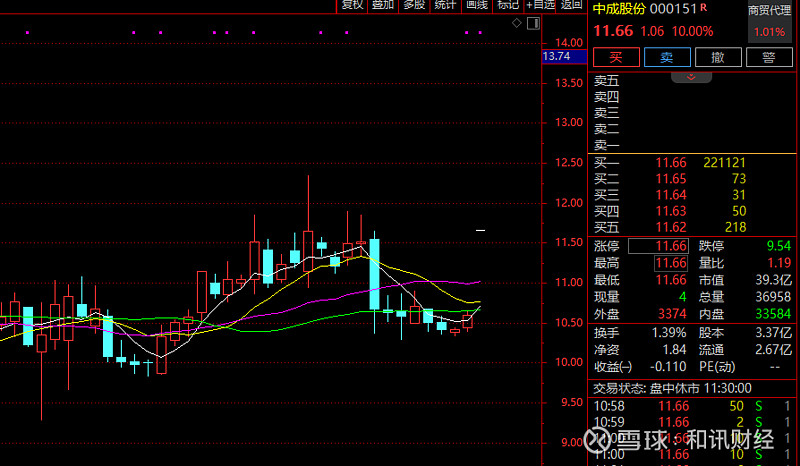Click the 换手 turnover 1.39%
The width and height of the screenshot is (800, 466).
tap(669, 333)
